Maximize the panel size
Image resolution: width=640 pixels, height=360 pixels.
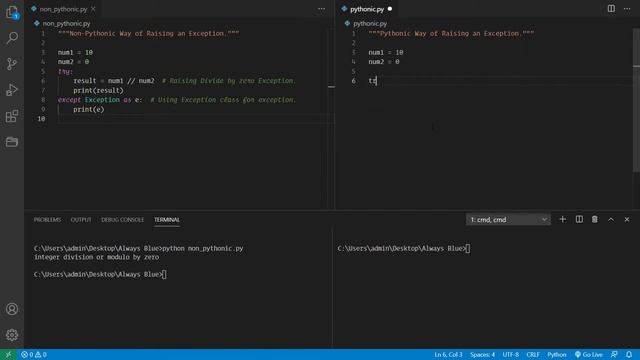[x=611, y=219]
